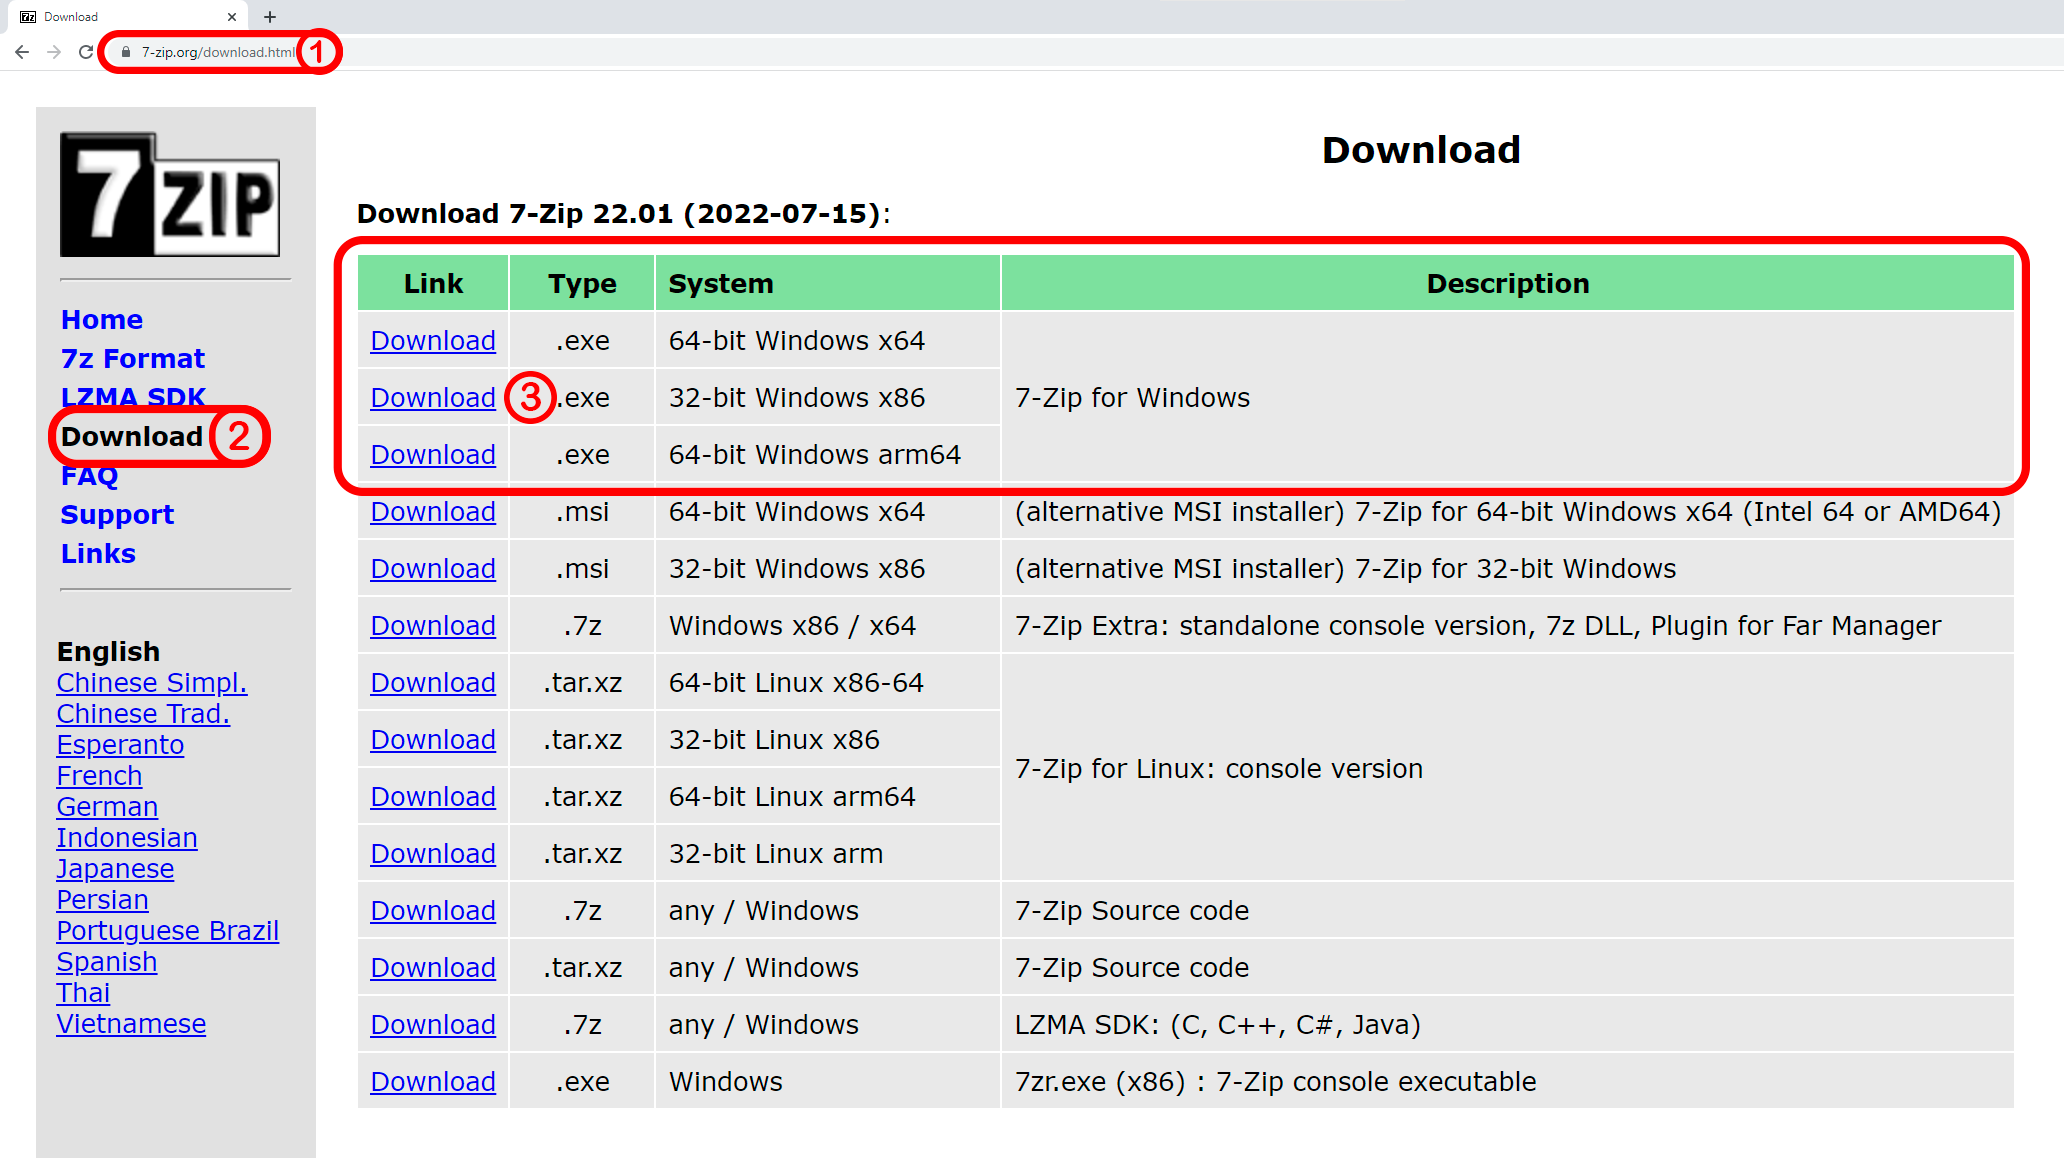Image resolution: width=2064 pixels, height=1158 pixels.
Task: Switch language to Persian
Action: (x=102, y=900)
